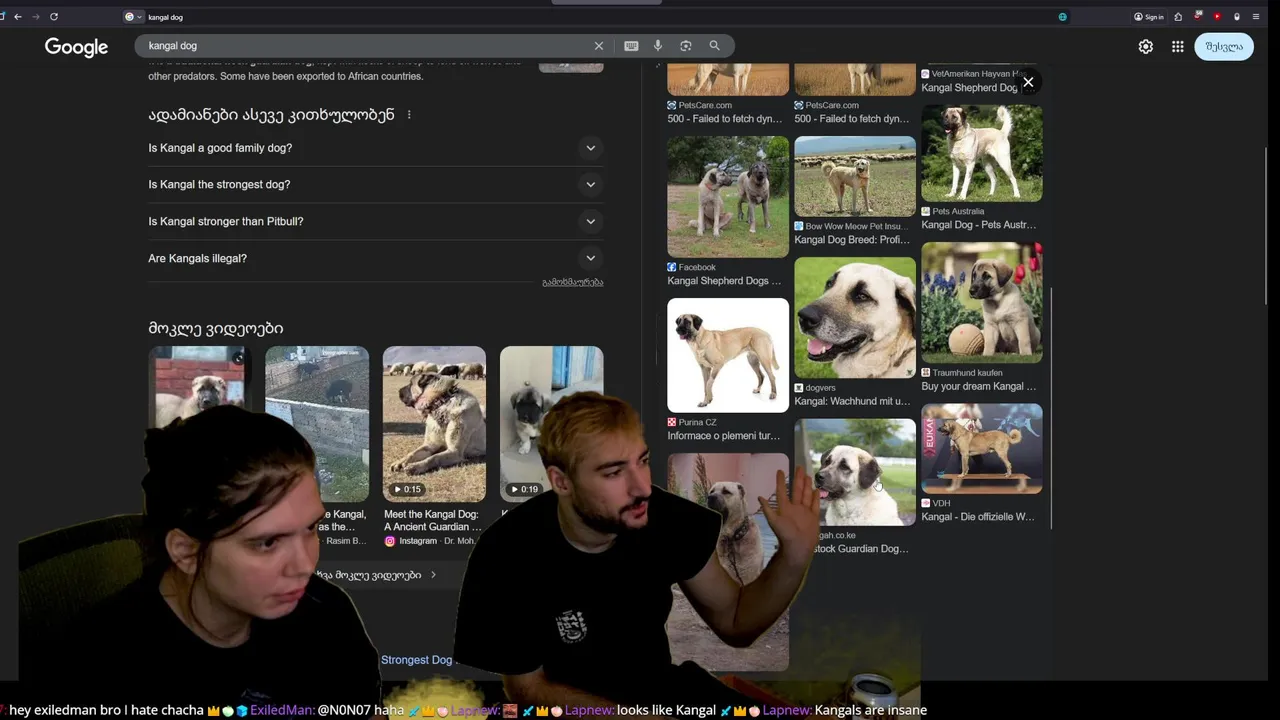1280x720 pixels.
Task: Click the Google logo
Action: (x=76, y=47)
